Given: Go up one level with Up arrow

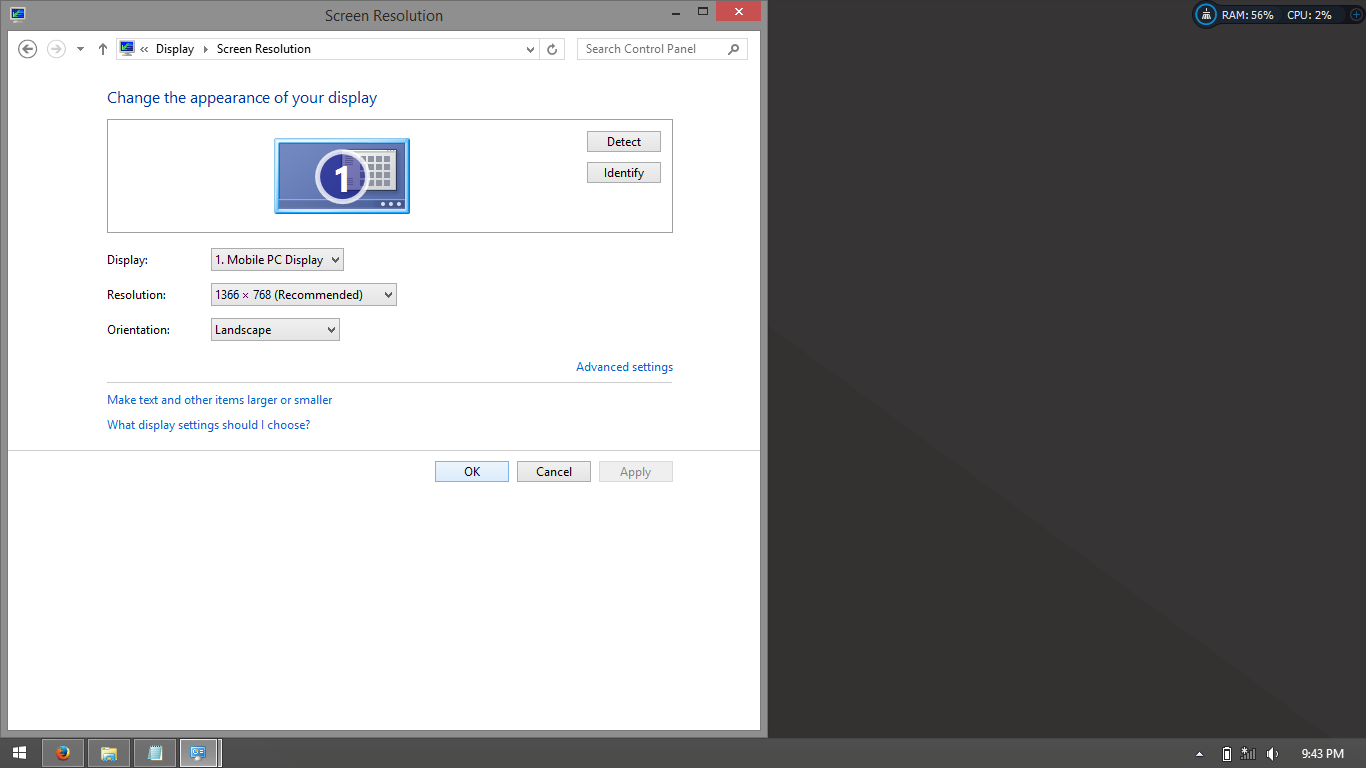Looking at the screenshot, I should (102, 49).
